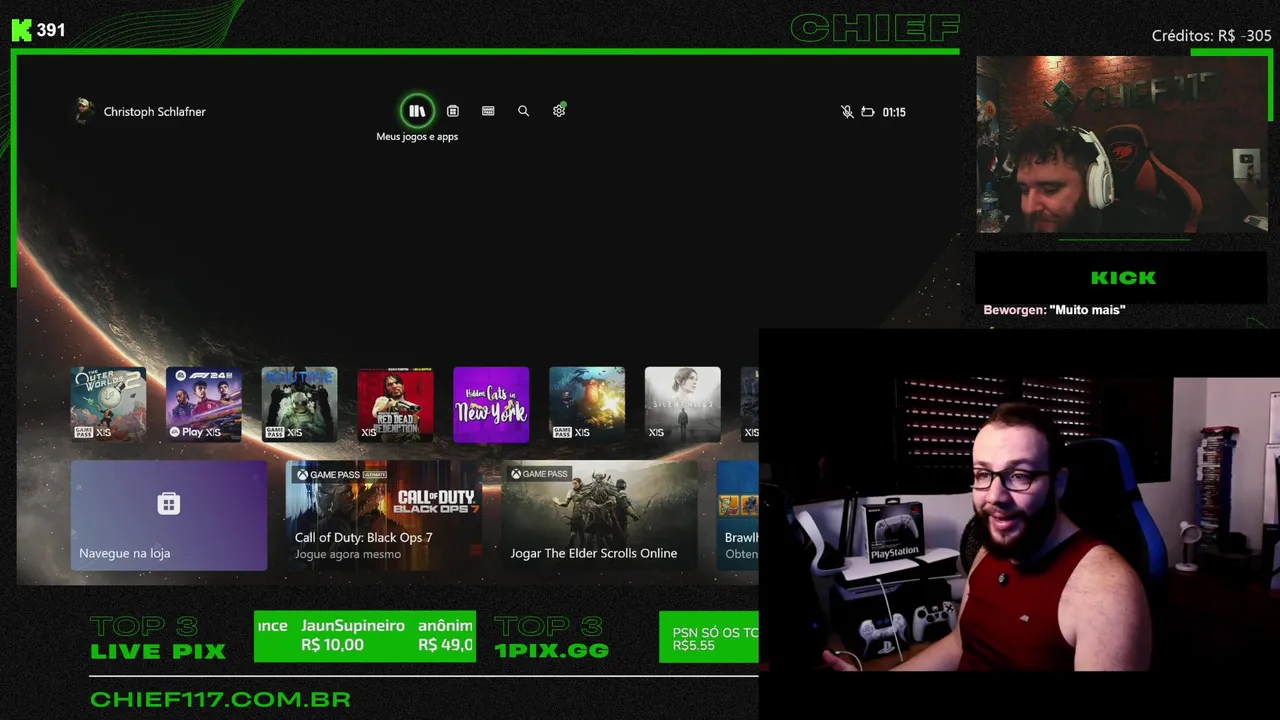Click the TOP 3 LIVE PIX label

[158, 639]
